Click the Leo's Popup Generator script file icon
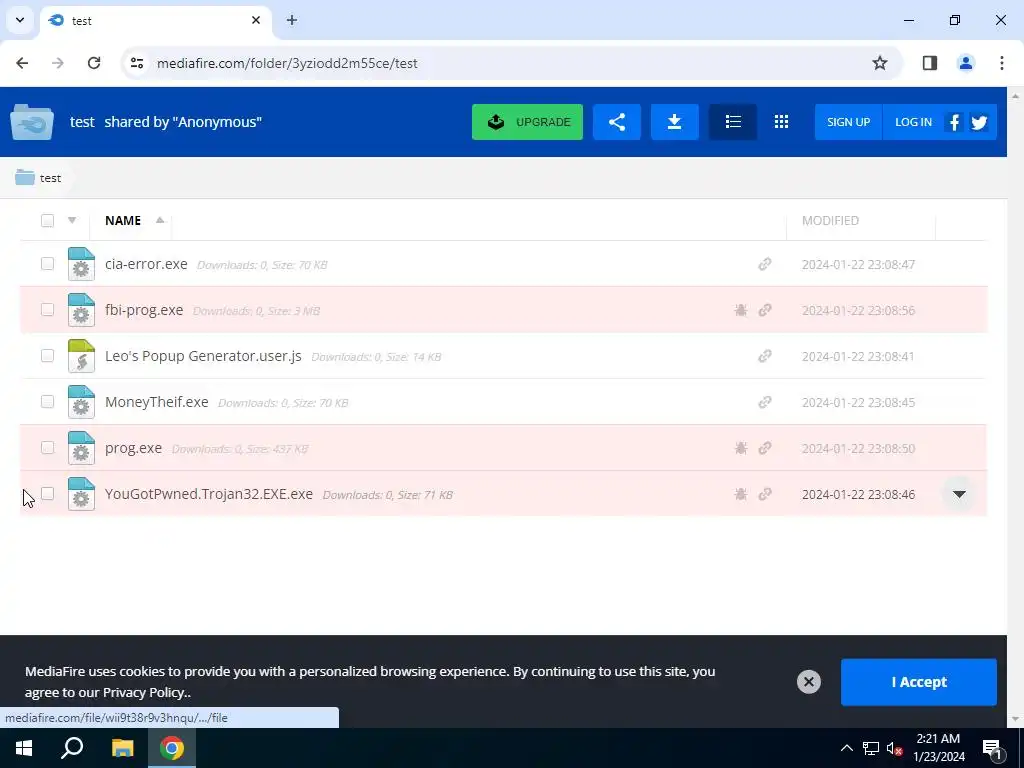 pyautogui.click(x=81, y=356)
